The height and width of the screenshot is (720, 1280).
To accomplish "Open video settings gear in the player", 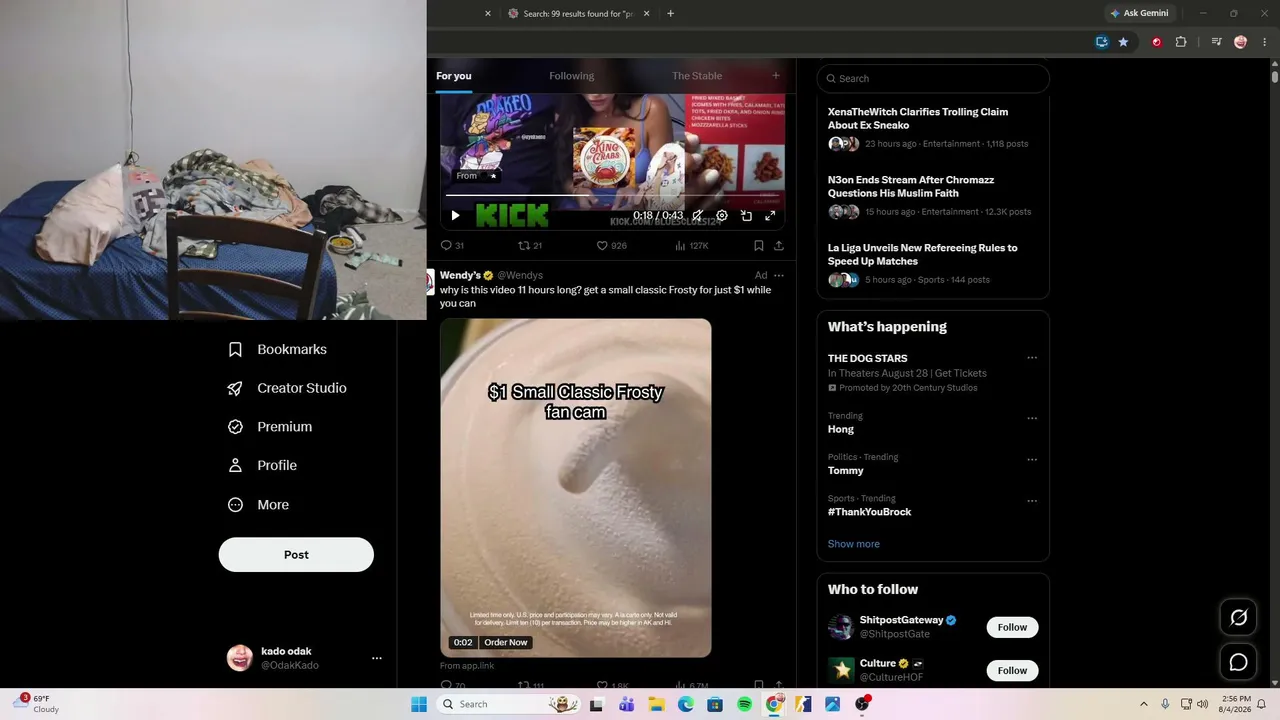I will [x=722, y=215].
